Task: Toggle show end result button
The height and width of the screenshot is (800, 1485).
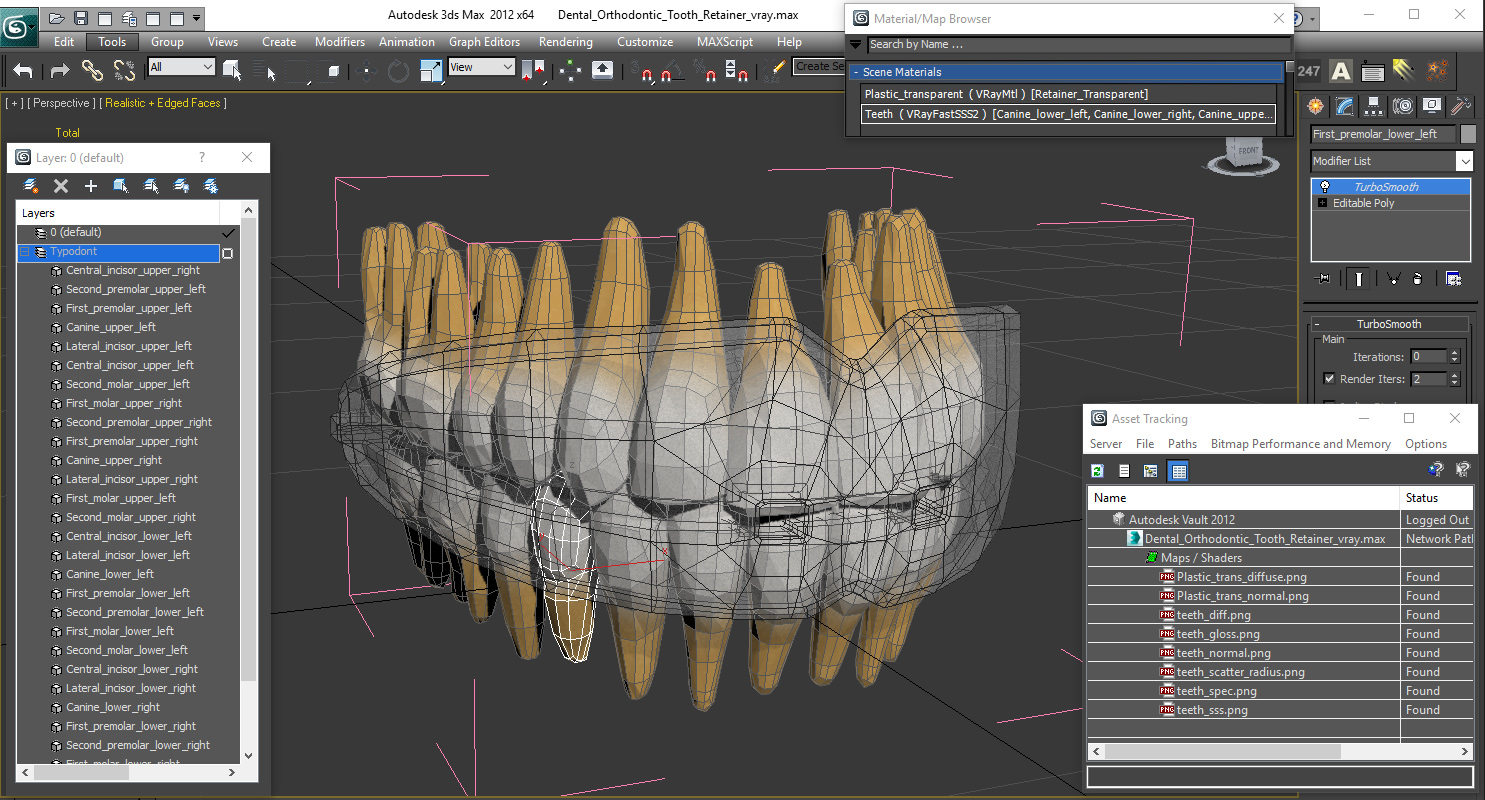Action: (x=1358, y=279)
